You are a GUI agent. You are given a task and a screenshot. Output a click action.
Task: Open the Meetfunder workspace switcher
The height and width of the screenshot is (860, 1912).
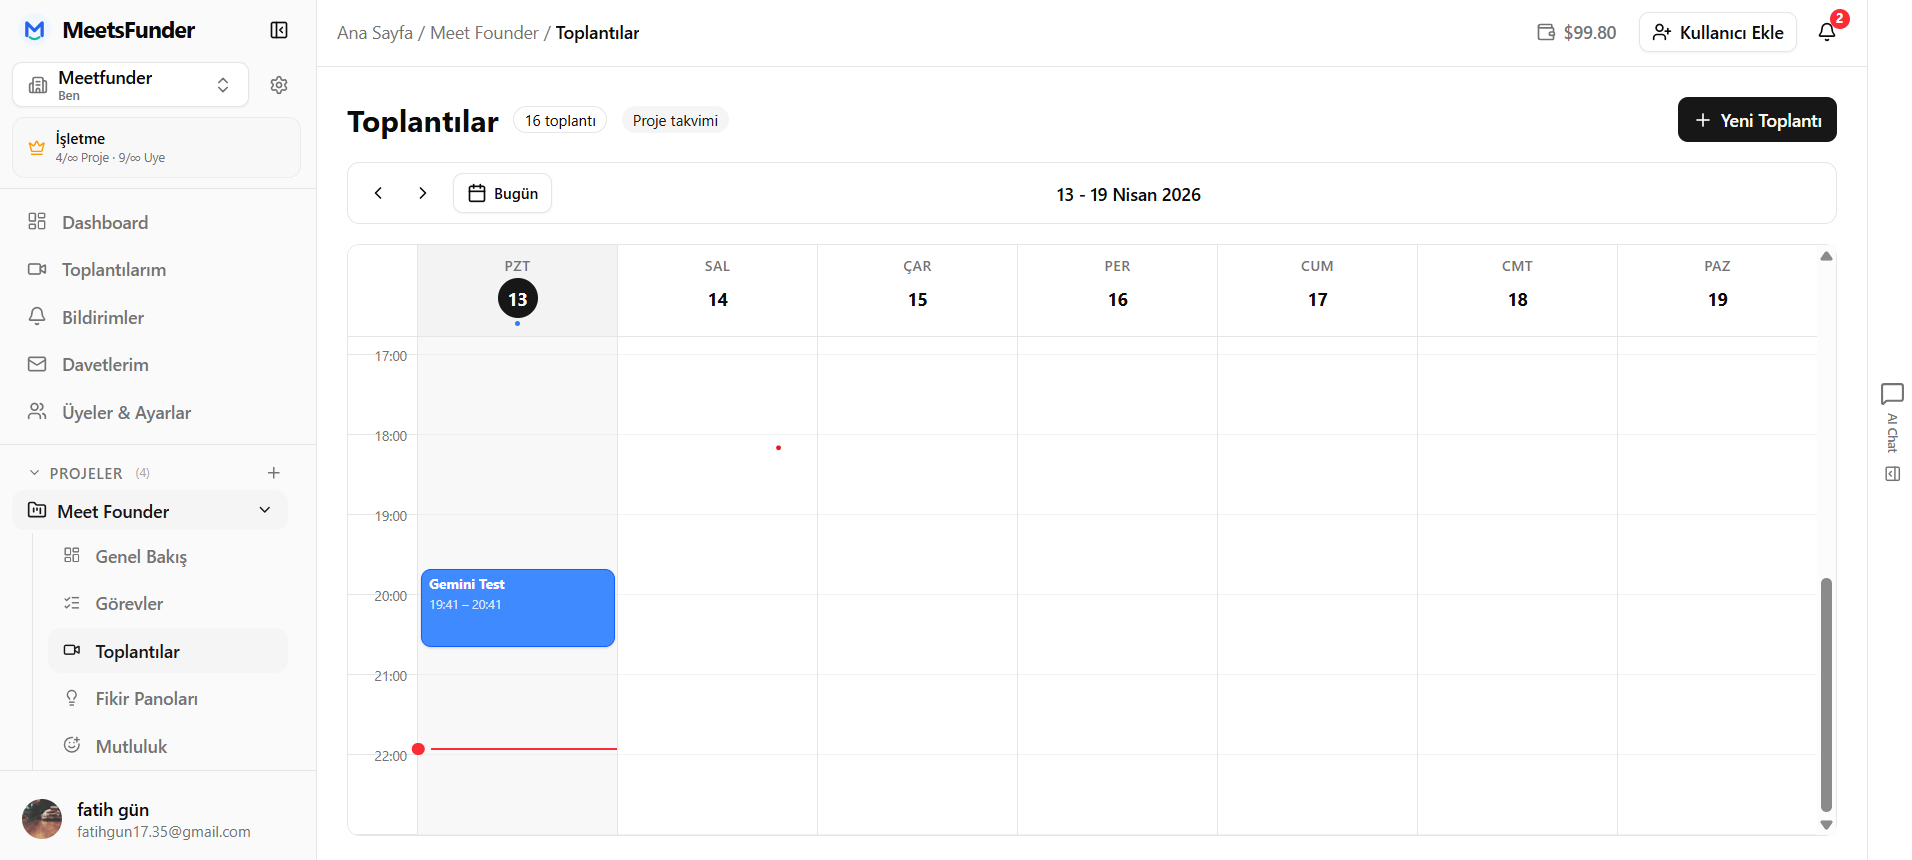pos(130,85)
